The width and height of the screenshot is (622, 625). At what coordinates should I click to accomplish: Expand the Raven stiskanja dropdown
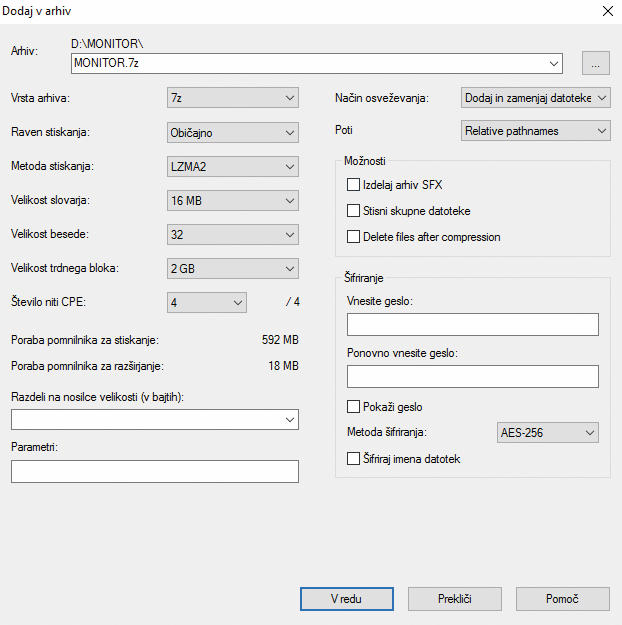tap(232, 132)
